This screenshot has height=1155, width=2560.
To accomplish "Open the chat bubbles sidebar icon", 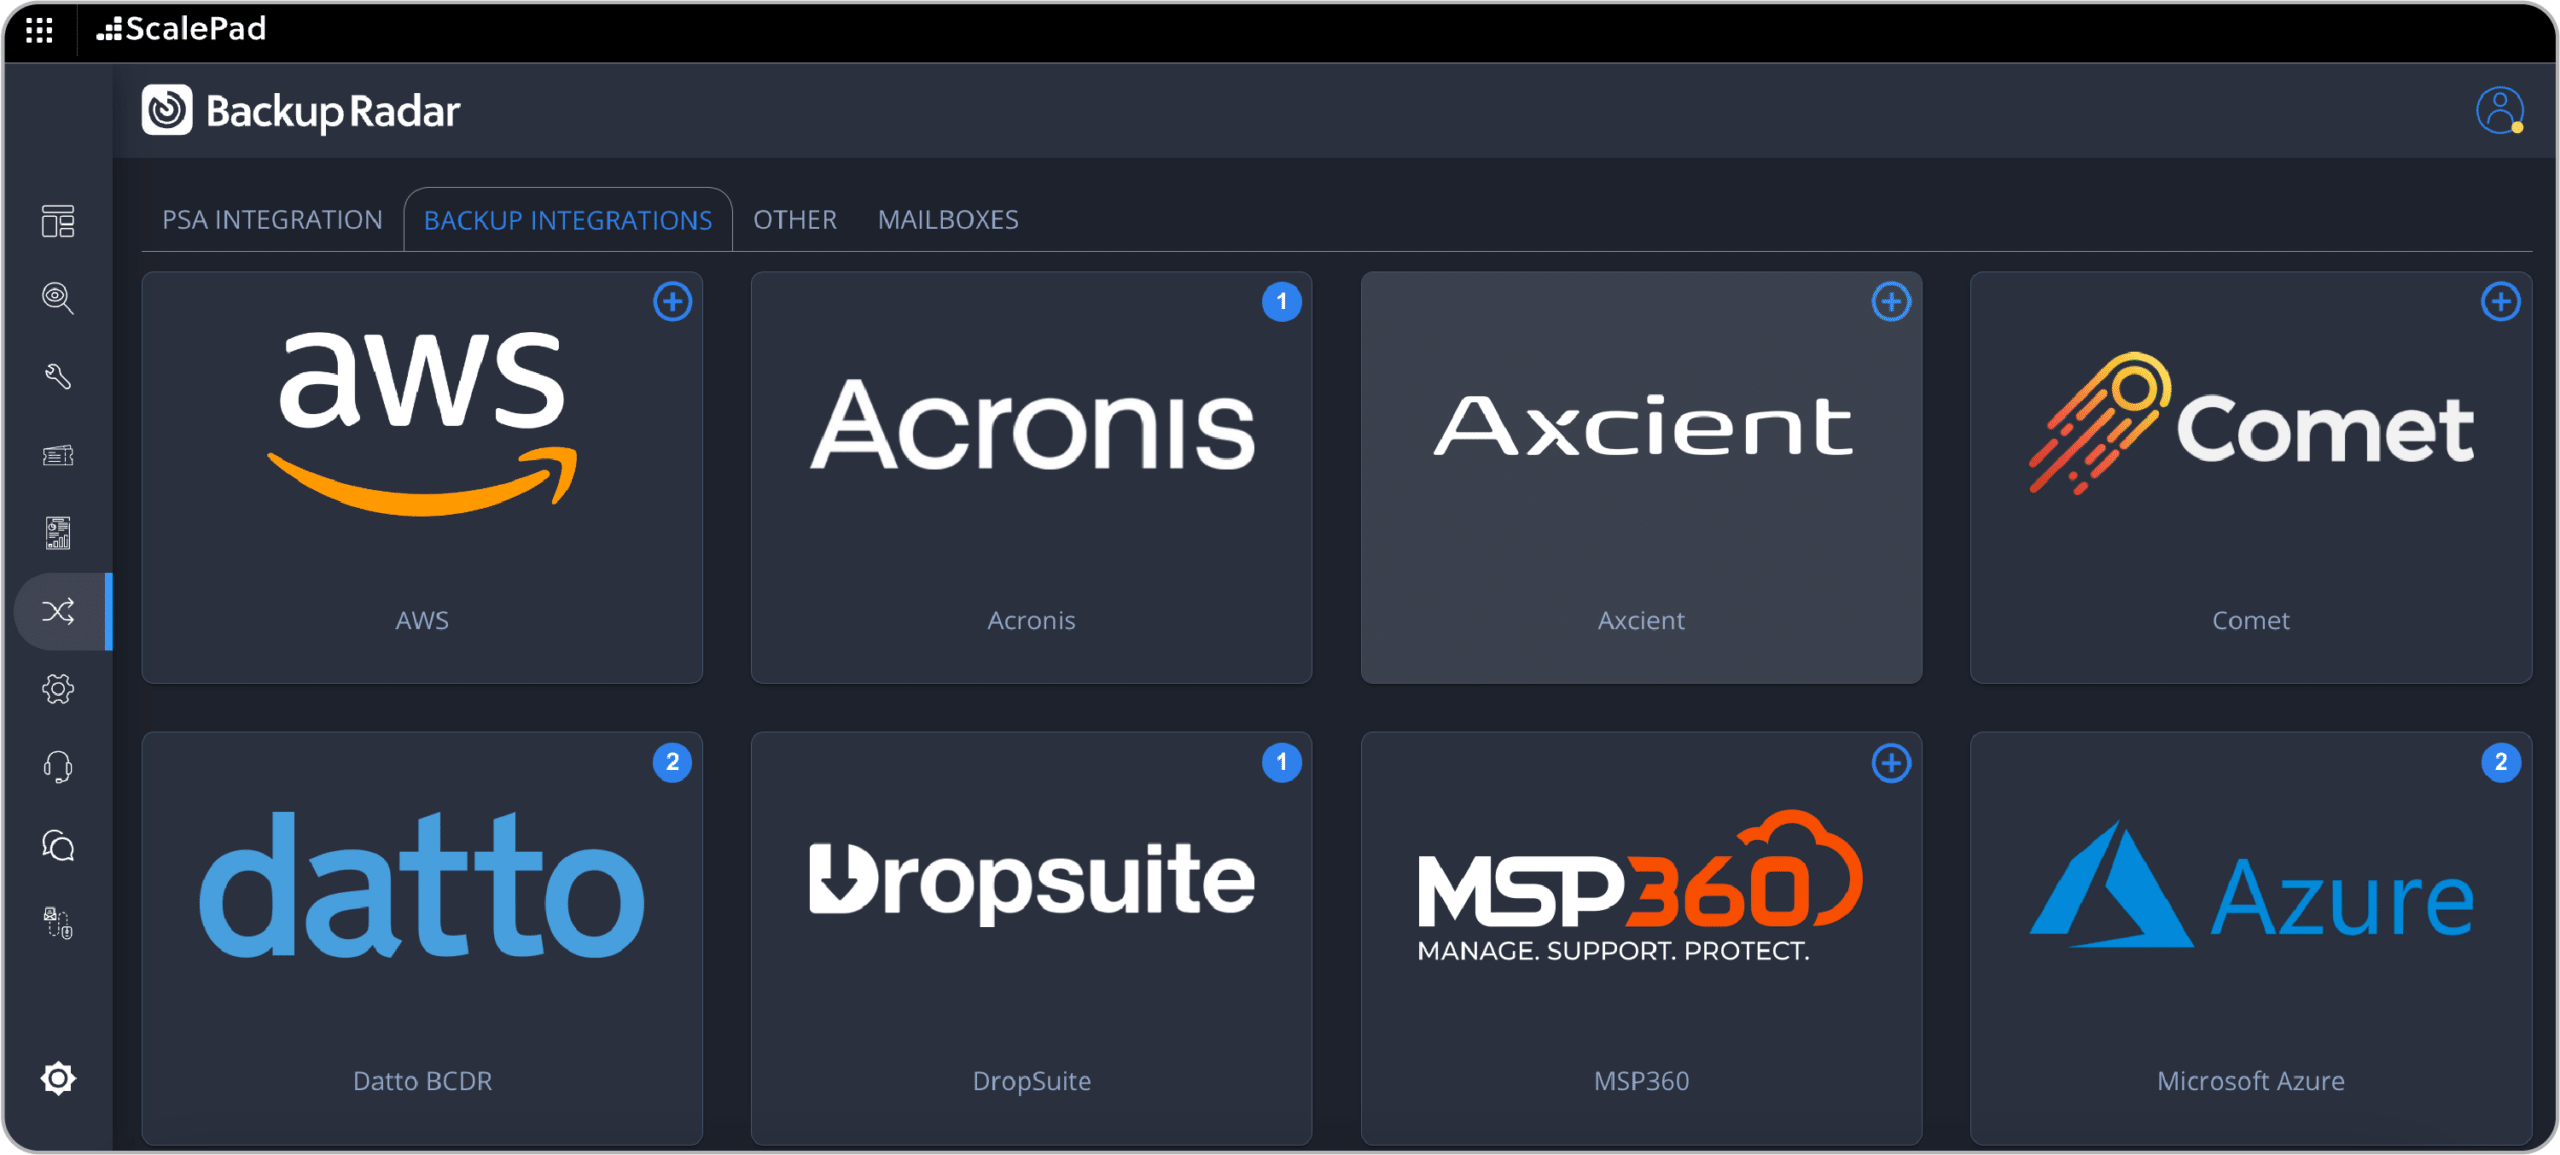I will click(x=58, y=846).
